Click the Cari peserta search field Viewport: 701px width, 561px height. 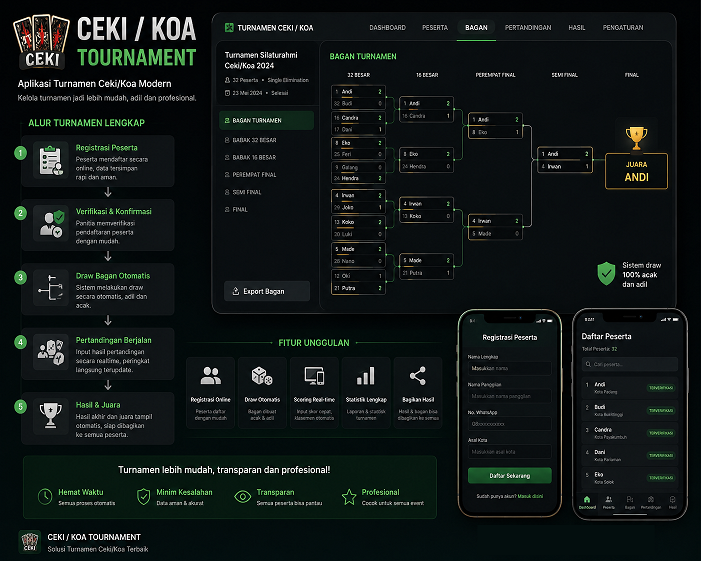(630, 364)
